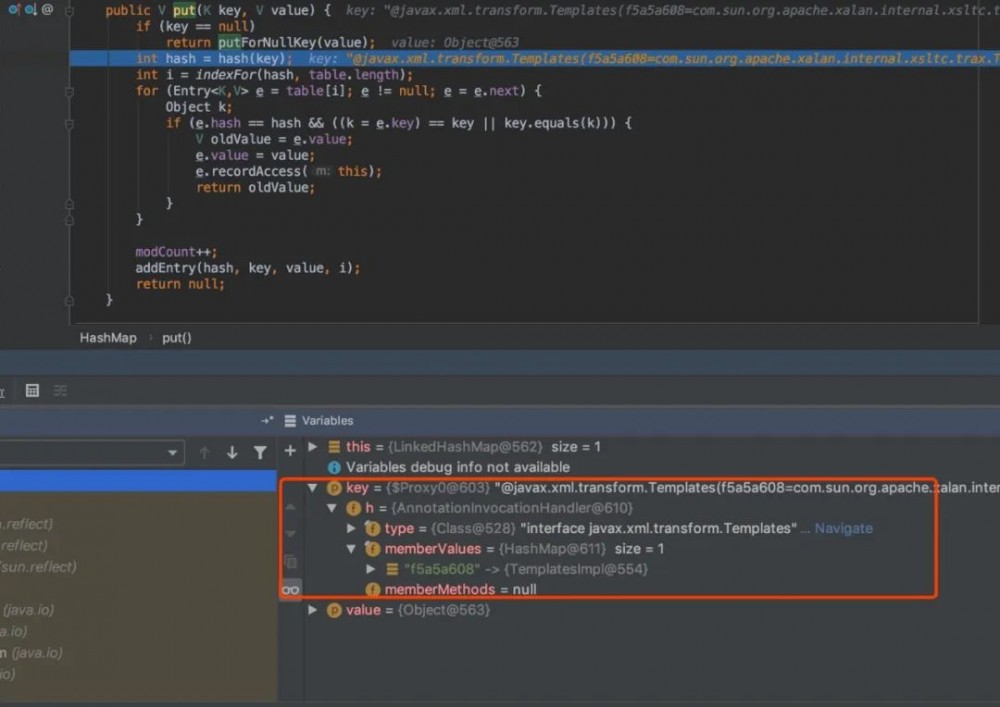Click the HashMap breadcrumb item
The height and width of the screenshot is (707, 1000).
click(108, 337)
